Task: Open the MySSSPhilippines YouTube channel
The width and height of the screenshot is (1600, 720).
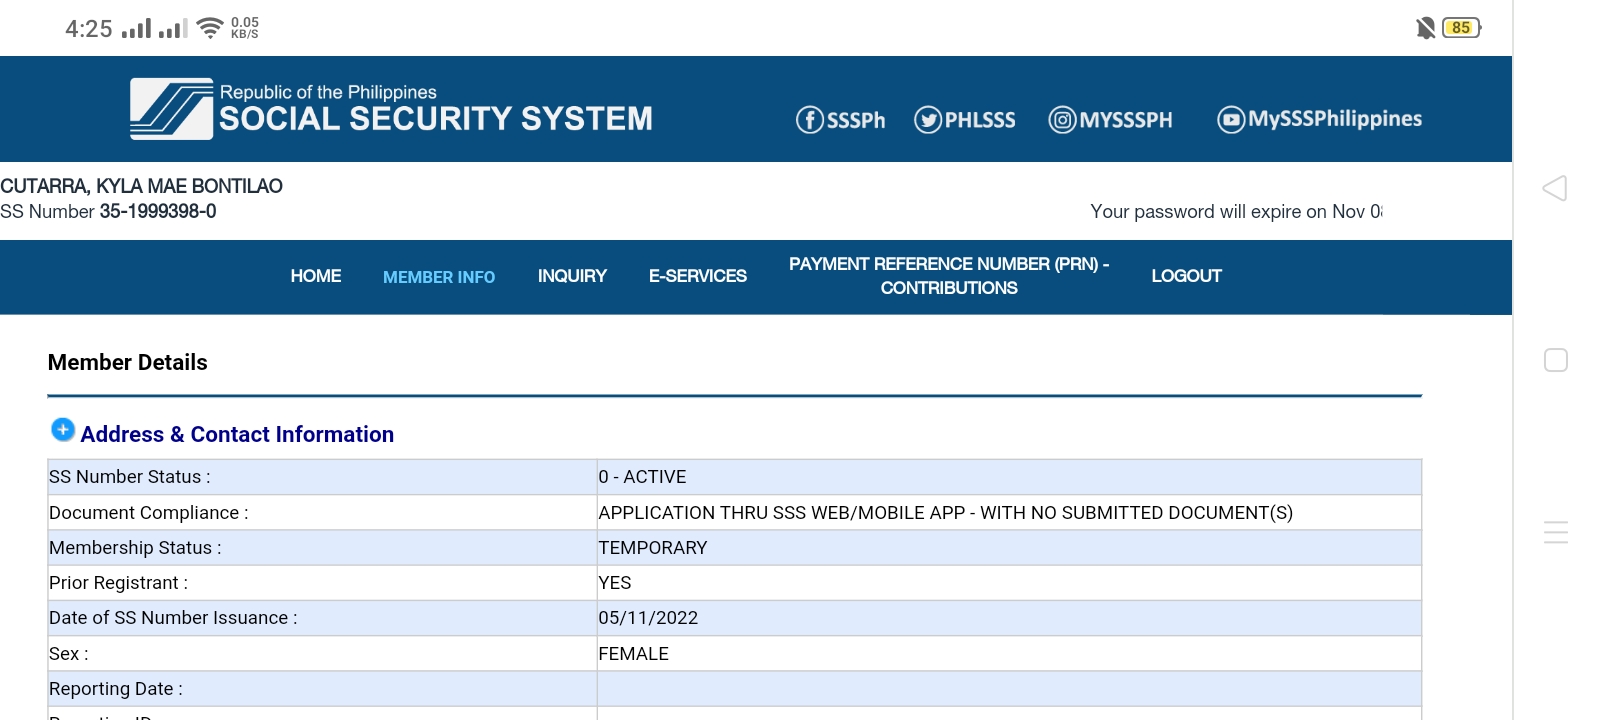Action: (1320, 119)
